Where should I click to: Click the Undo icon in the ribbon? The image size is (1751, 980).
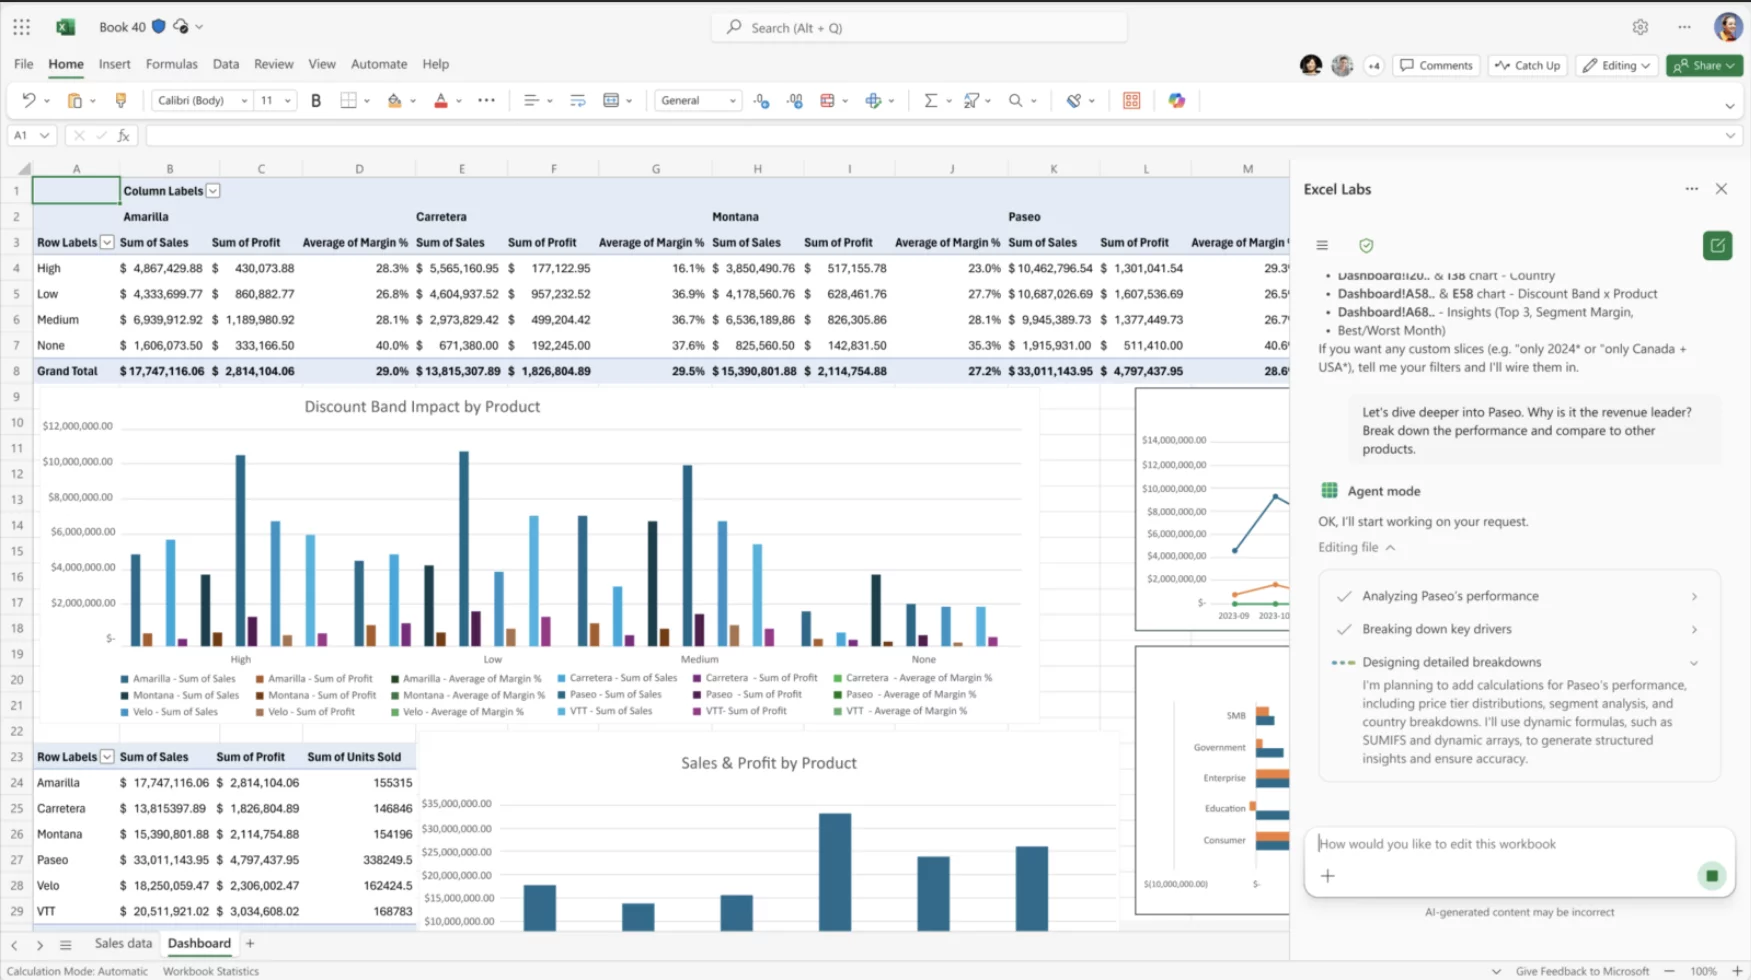28,100
